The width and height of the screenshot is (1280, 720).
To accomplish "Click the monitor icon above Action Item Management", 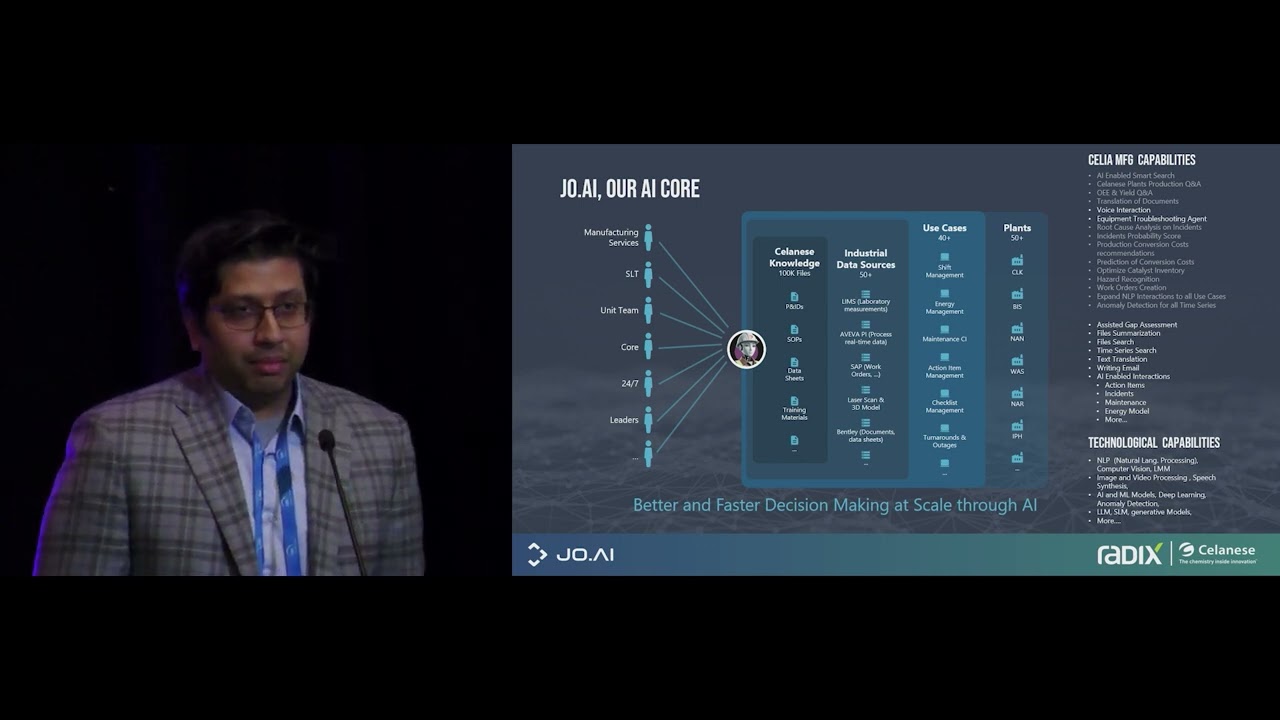I will pos(944,358).
